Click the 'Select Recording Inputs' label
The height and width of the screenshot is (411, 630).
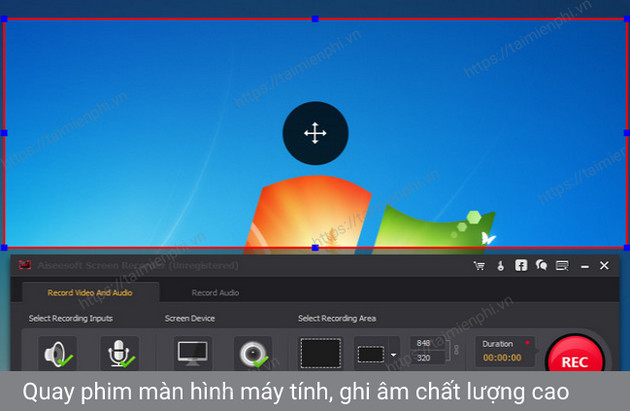[x=71, y=318]
